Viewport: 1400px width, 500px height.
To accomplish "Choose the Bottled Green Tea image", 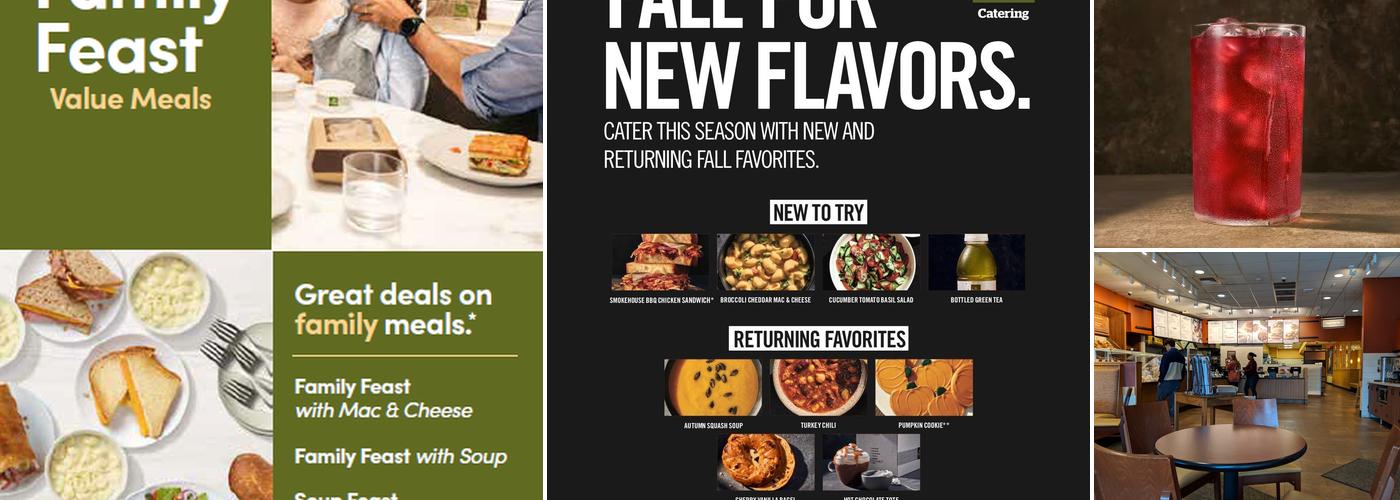I will tap(976, 262).
